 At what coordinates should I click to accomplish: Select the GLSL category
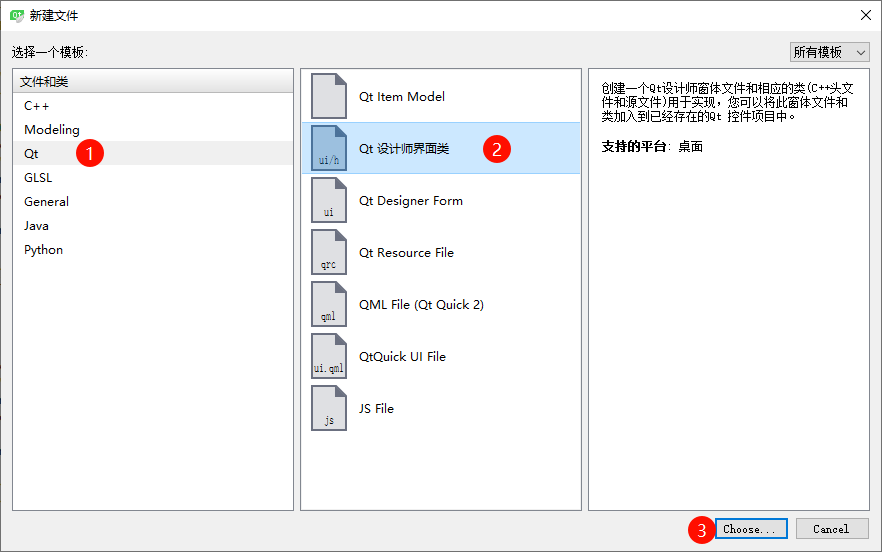[152, 178]
